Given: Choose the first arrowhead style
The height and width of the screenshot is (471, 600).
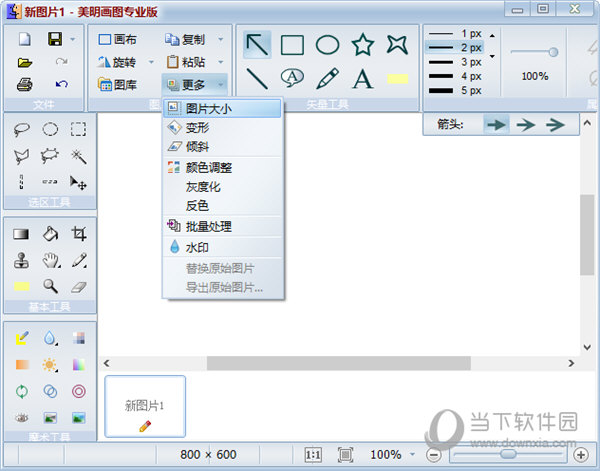Looking at the screenshot, I should click(x=496, y=124).
